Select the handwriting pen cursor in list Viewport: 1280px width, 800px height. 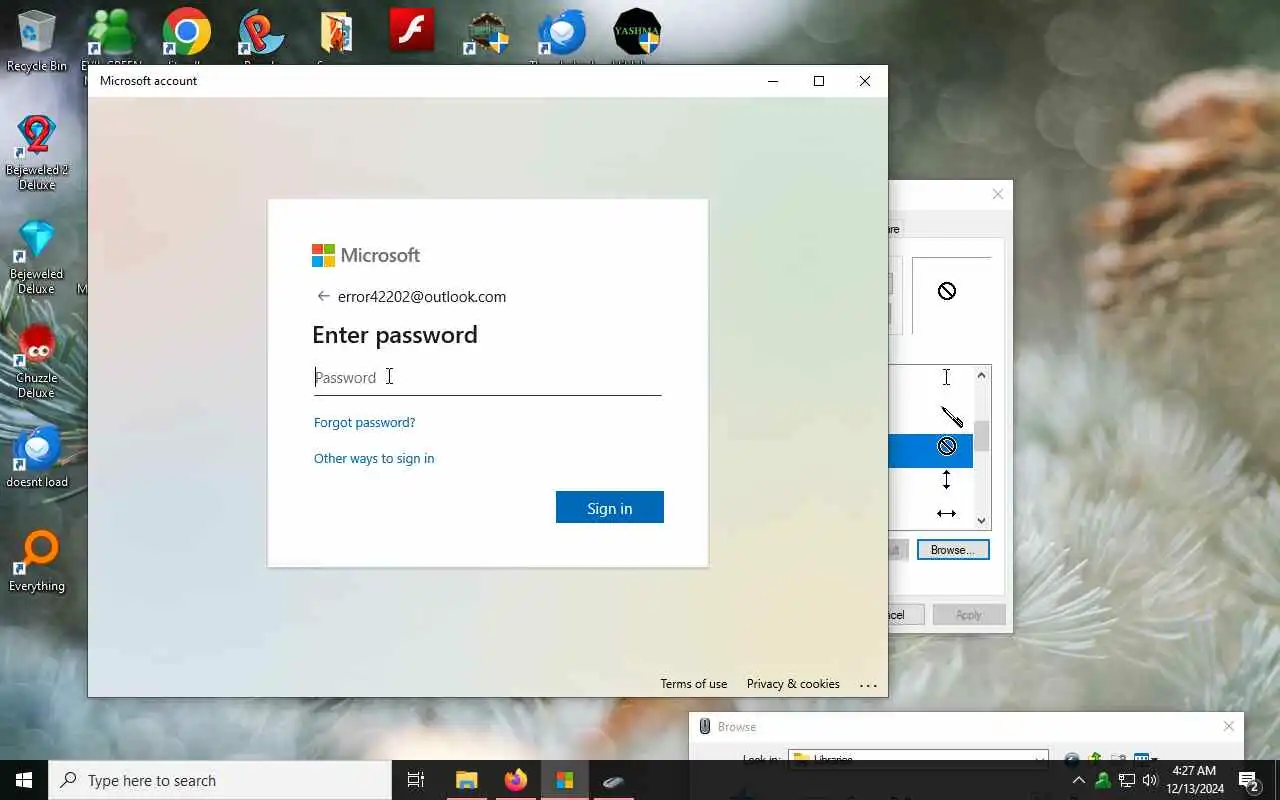(951, 415)
